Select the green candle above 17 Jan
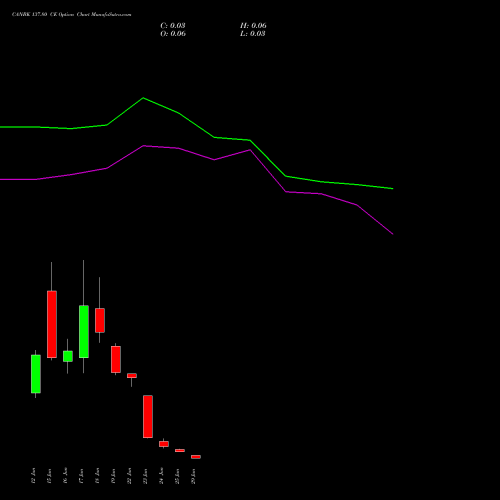Image resolution: width=500 pixels, height=500 pixels. (x=84, y=331)
